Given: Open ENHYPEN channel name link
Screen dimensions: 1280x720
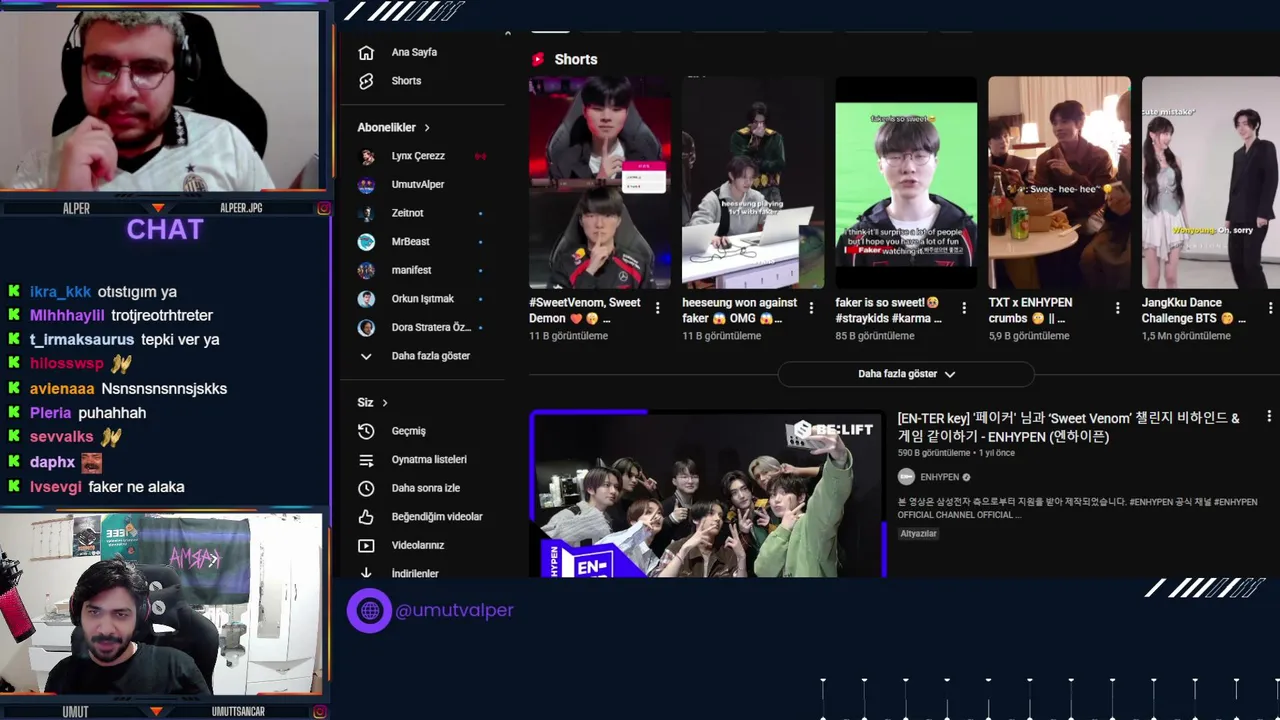Looking at the screenshot, I should [x=939, y=478].
